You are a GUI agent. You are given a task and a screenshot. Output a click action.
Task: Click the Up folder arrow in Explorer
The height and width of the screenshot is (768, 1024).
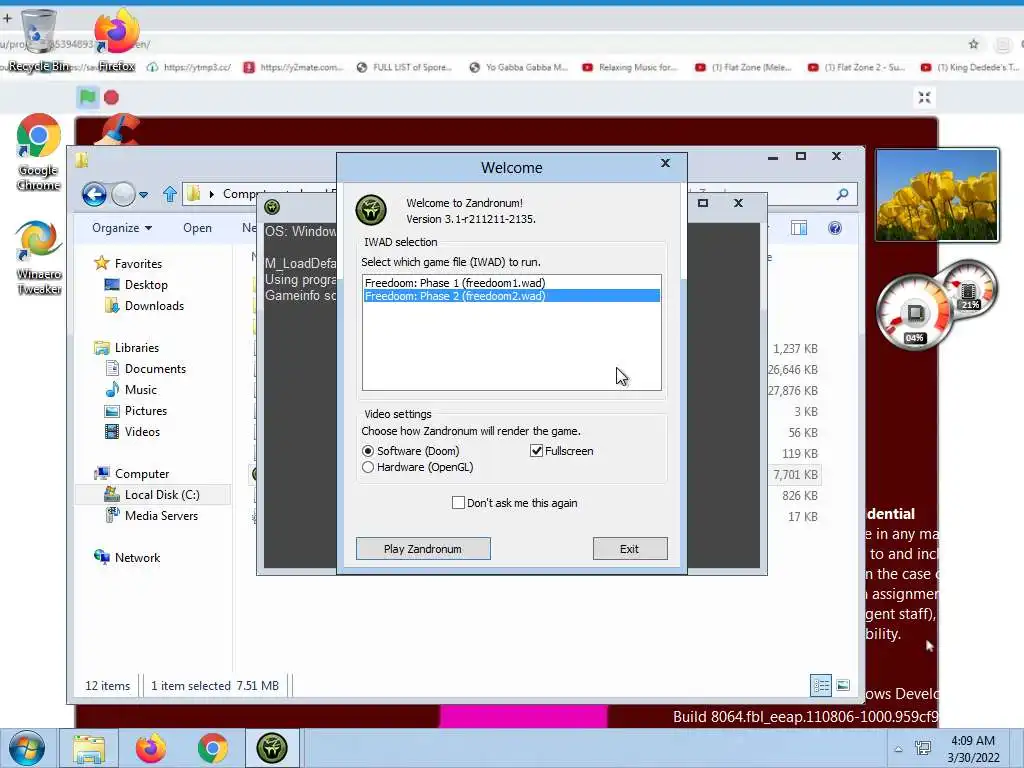click(170, 194)
